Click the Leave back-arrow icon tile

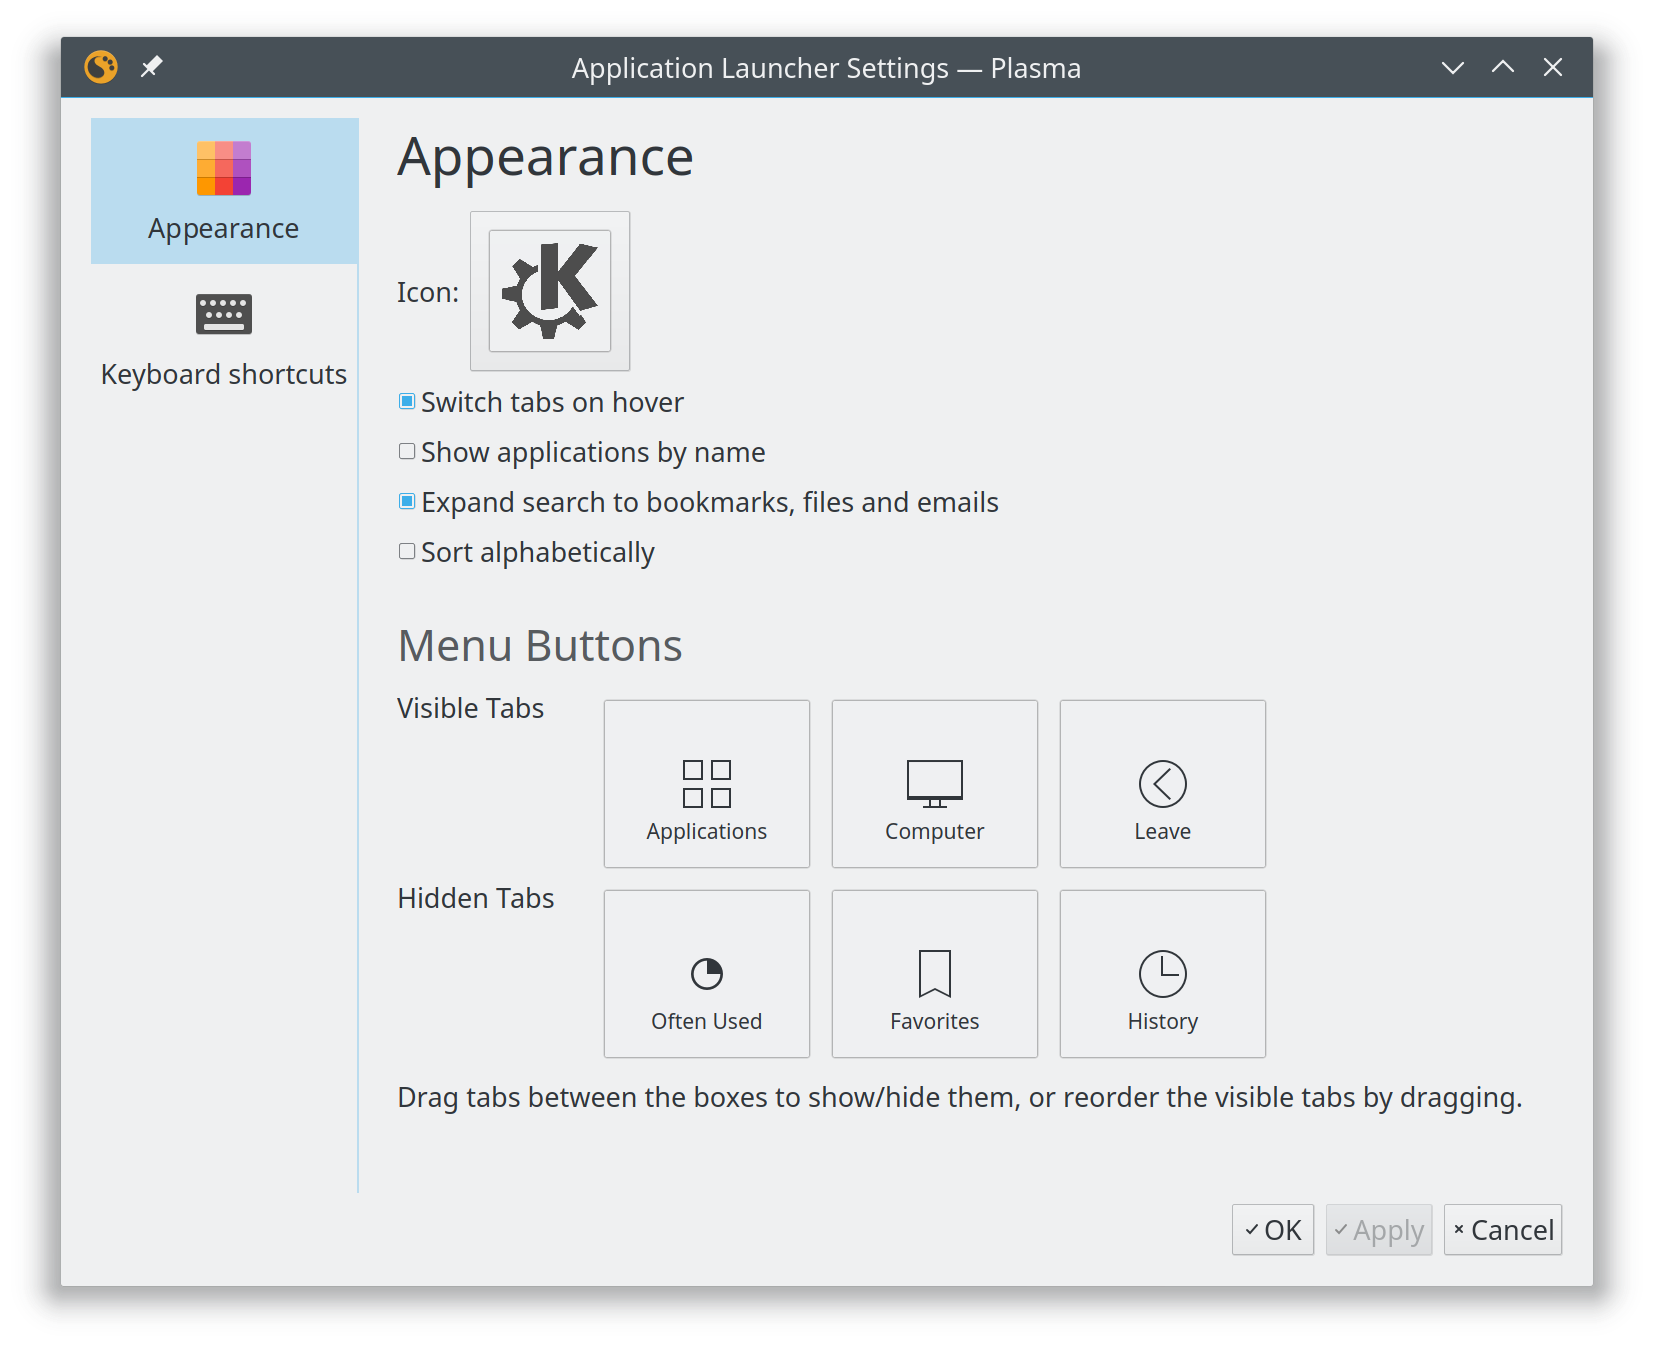(x=1162, y=783)
